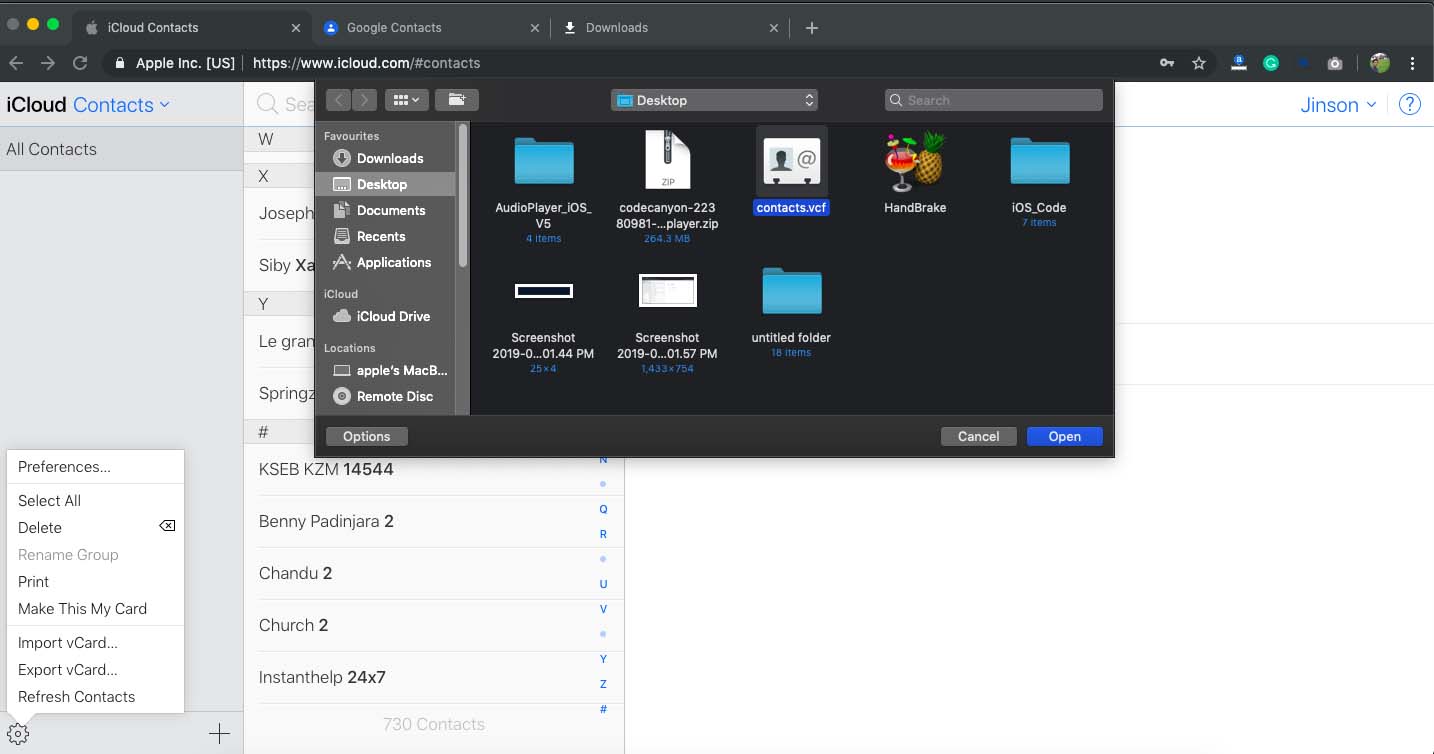Reload the page in Chrome
This screenshot has width=1434, height=754.
80,63
